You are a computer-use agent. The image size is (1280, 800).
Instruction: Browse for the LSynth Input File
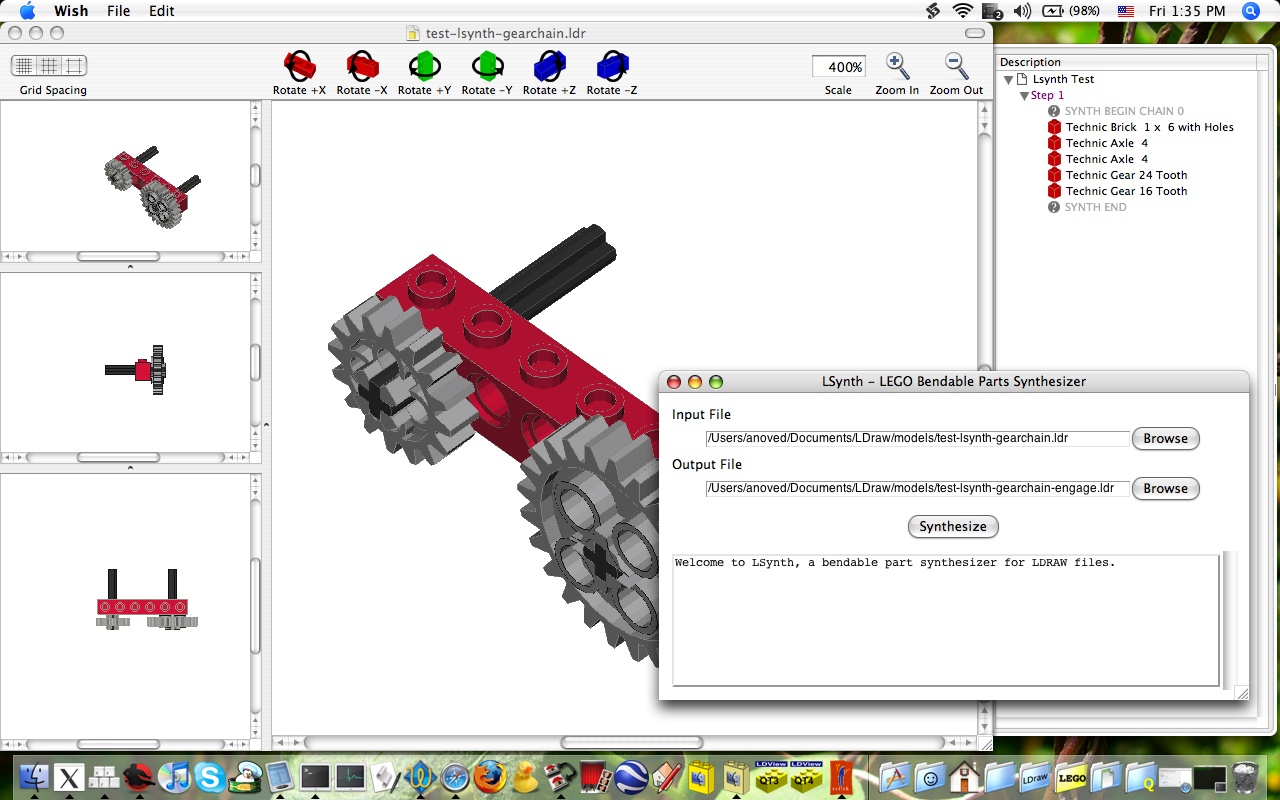click(1165, 438)
